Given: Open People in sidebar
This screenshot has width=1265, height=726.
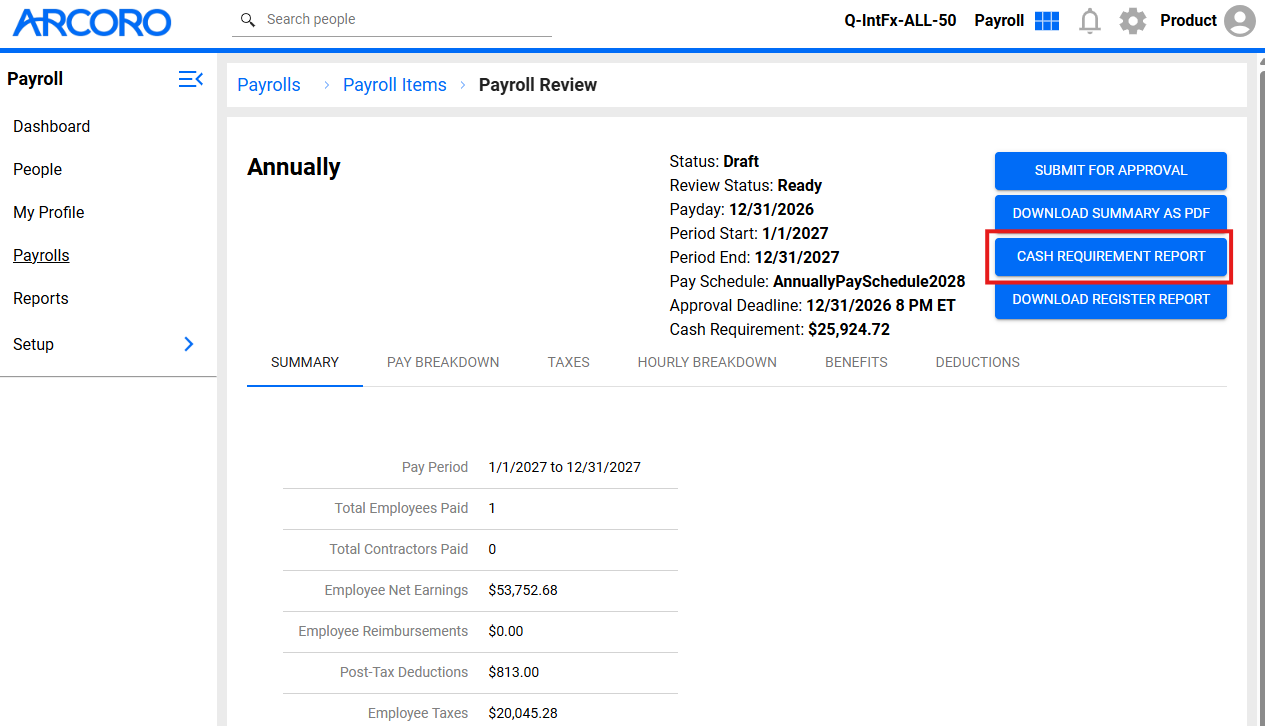Looking at the screenshot, I should tap(37, 170).
